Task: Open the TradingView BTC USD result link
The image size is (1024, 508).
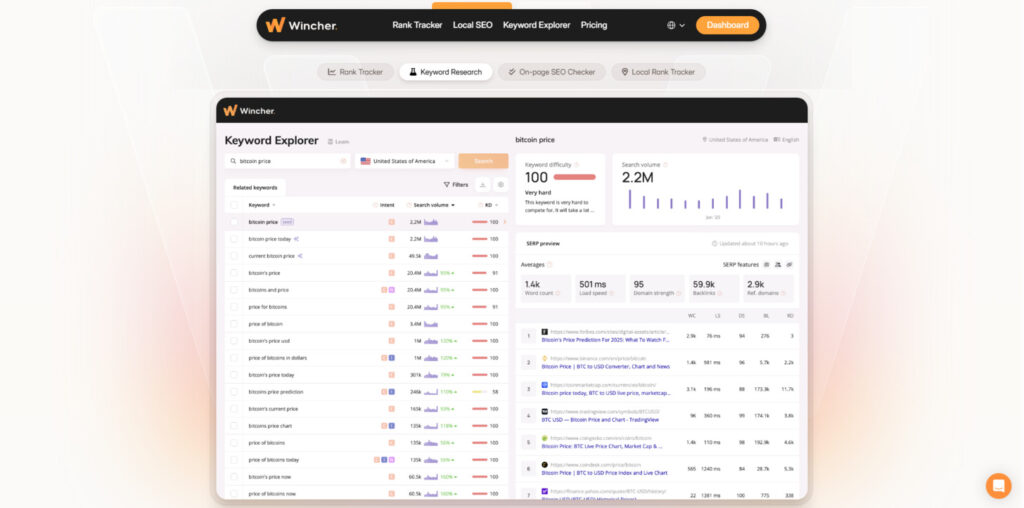Action: point(600,420)
